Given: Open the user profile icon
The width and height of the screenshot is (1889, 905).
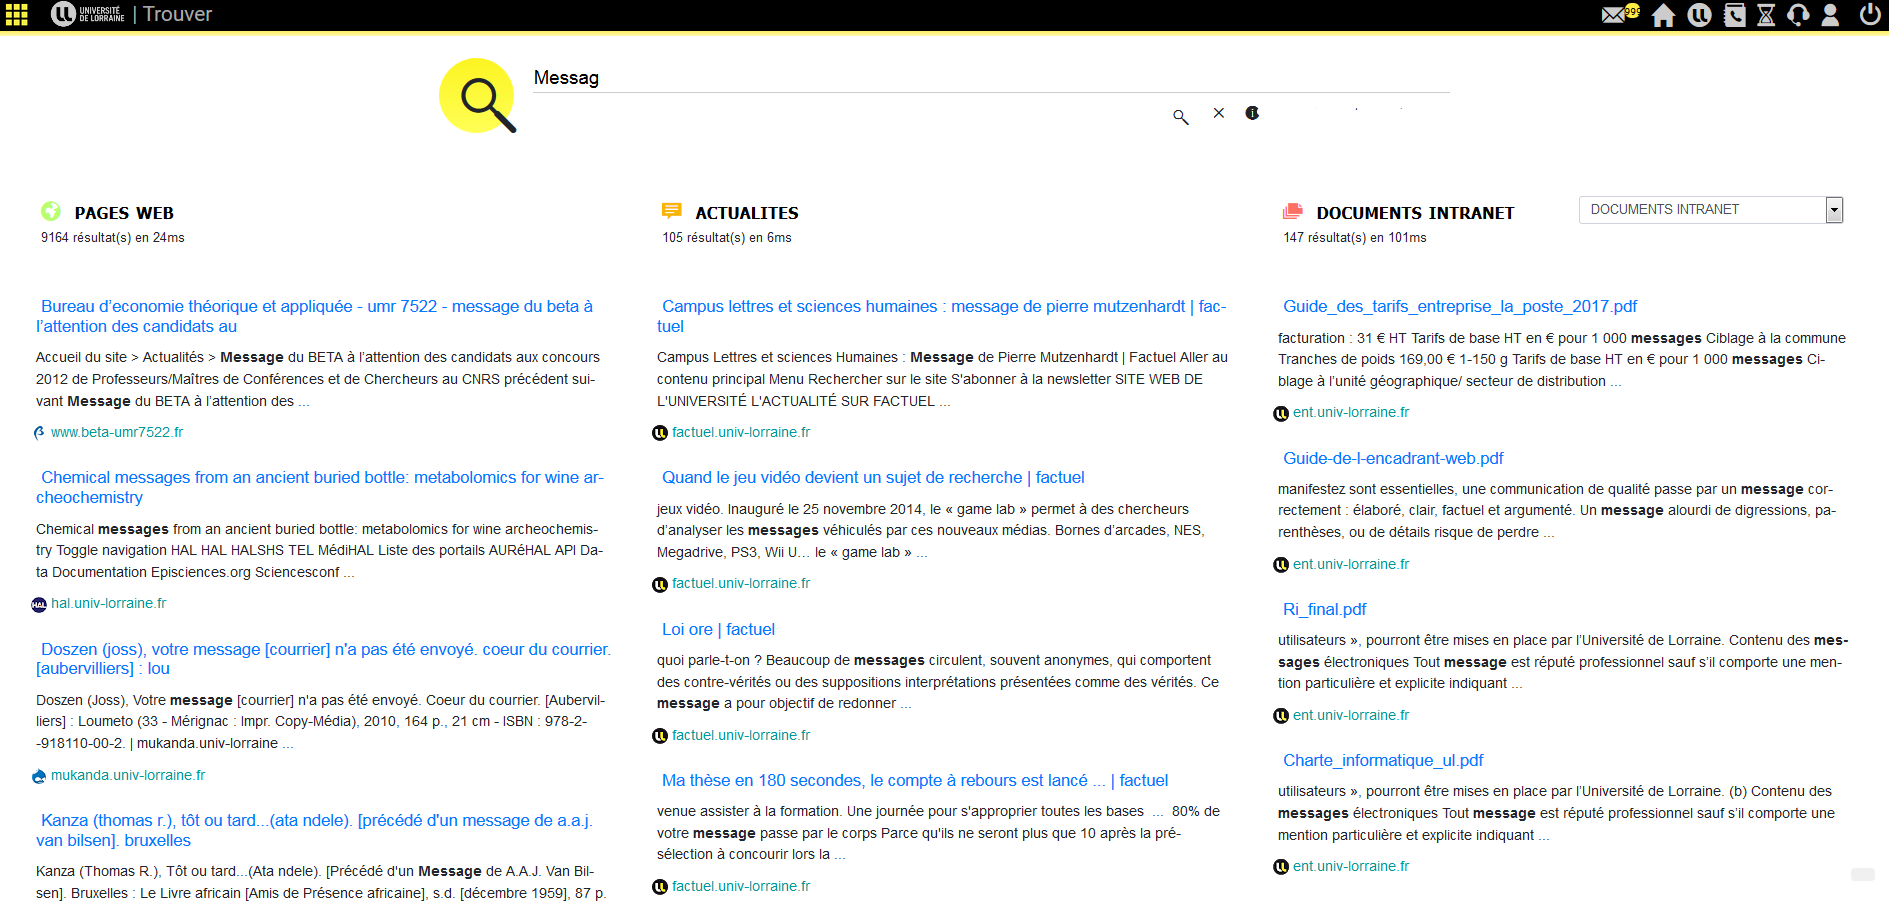Looking at the screenshot, I should tap(1830, 15).
